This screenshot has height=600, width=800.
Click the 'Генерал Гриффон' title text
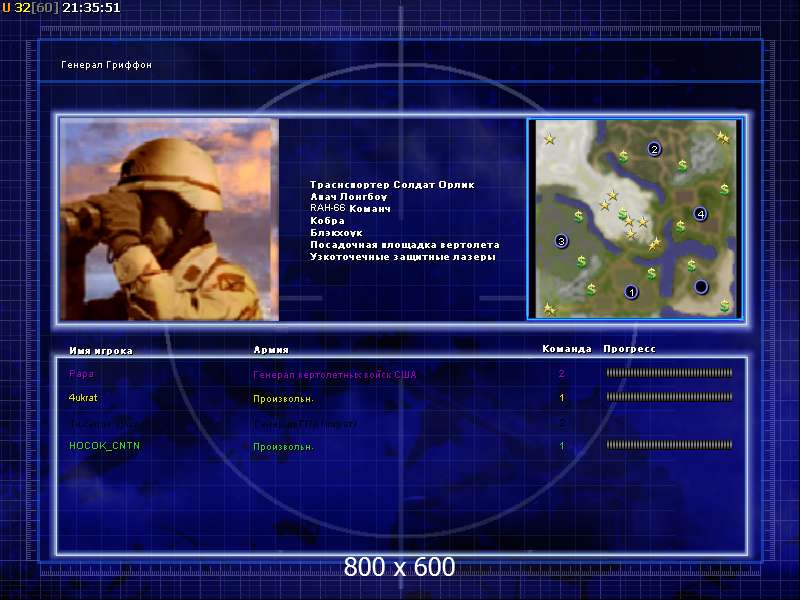coord(106,65)
